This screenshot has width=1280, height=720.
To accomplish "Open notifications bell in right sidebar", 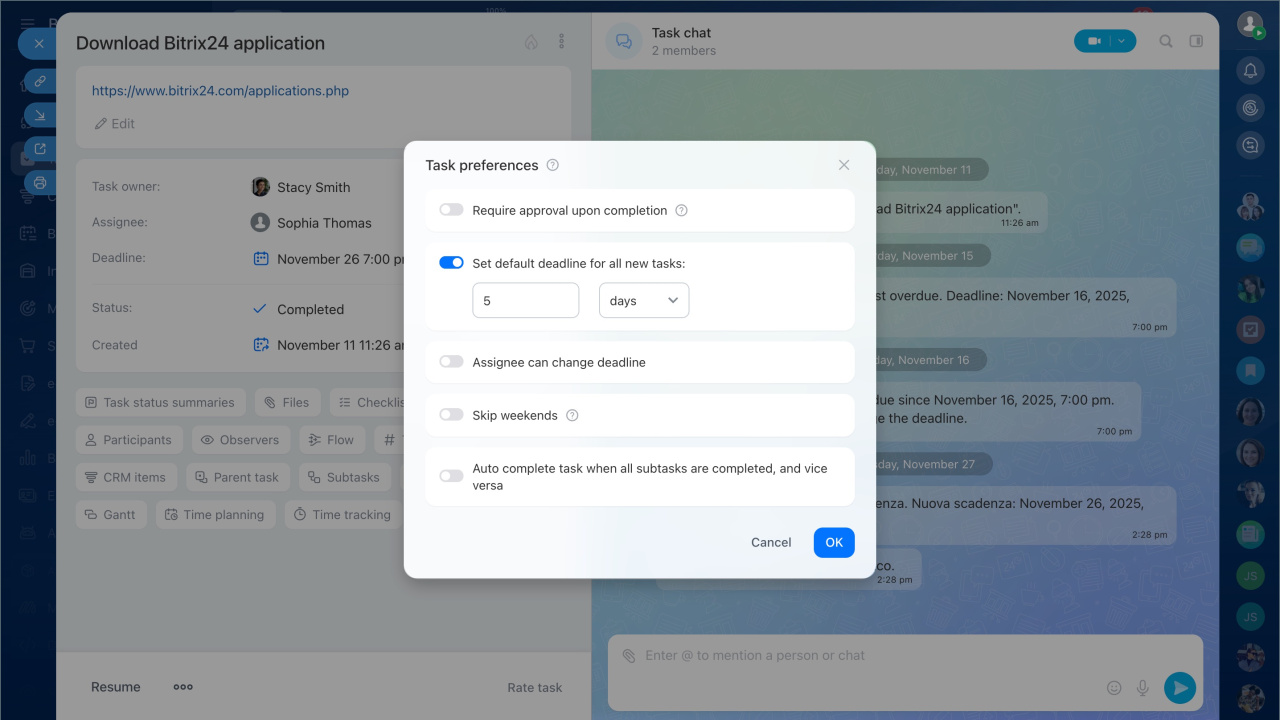I will pos(1249,70).
